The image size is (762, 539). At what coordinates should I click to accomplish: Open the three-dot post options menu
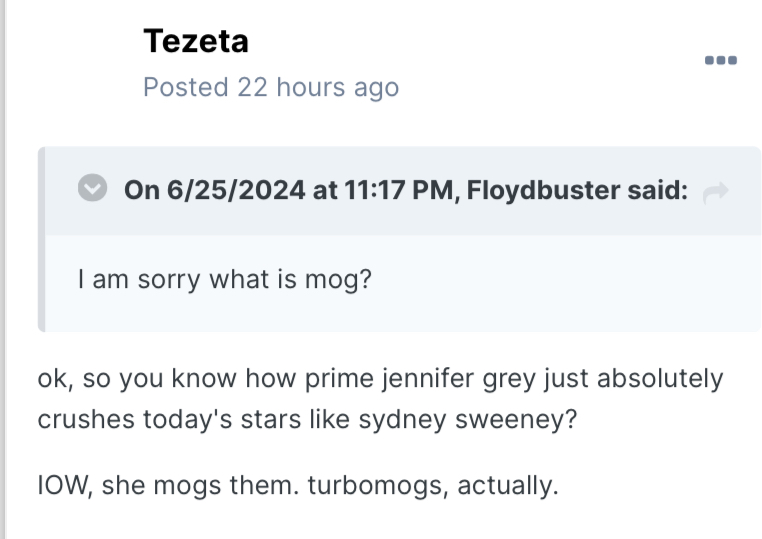coord(720,61)
